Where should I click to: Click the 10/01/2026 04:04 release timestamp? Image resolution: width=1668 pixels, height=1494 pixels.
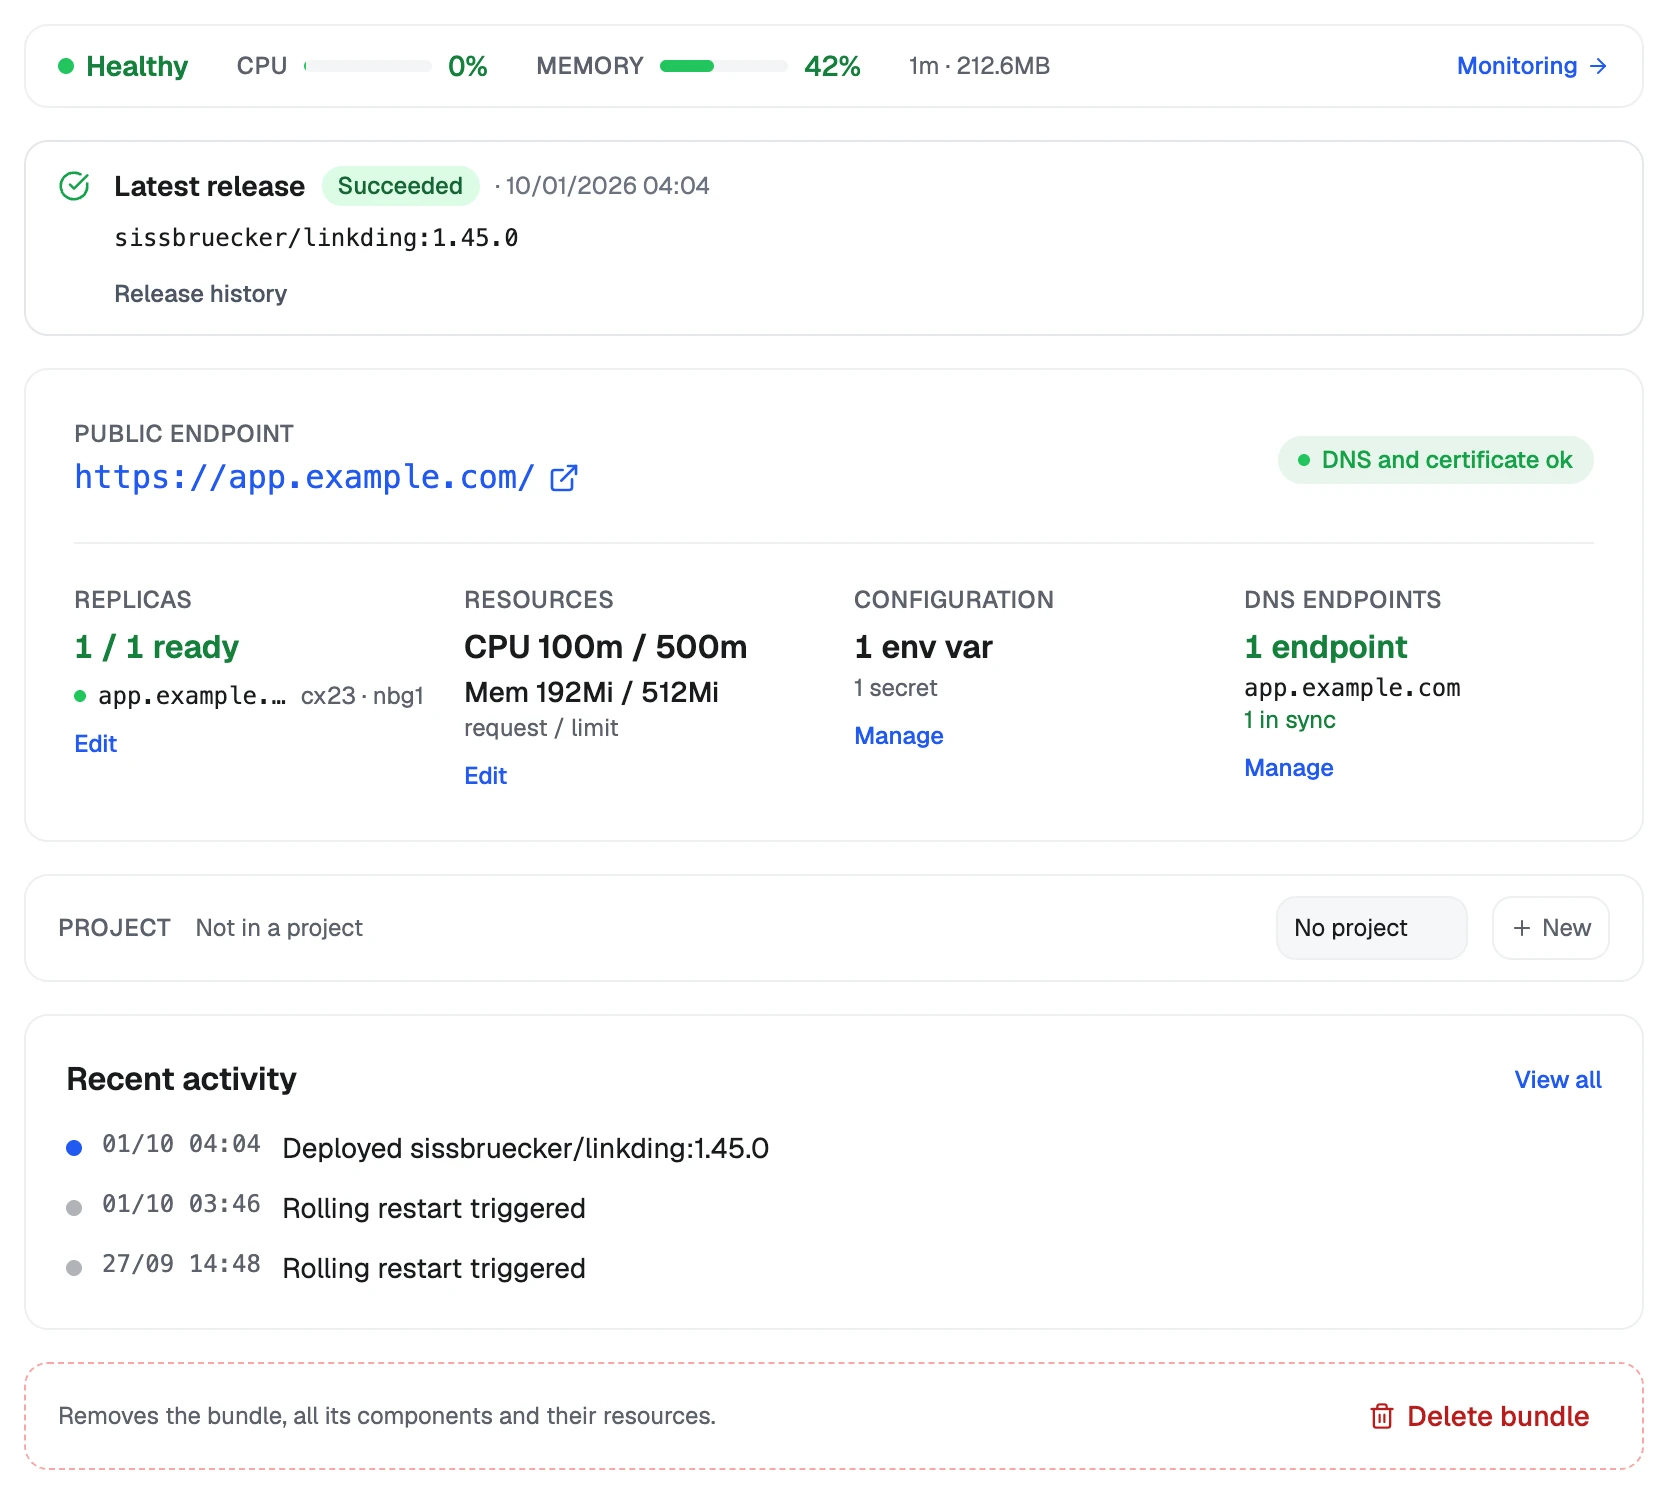click(x=607, y=186)
